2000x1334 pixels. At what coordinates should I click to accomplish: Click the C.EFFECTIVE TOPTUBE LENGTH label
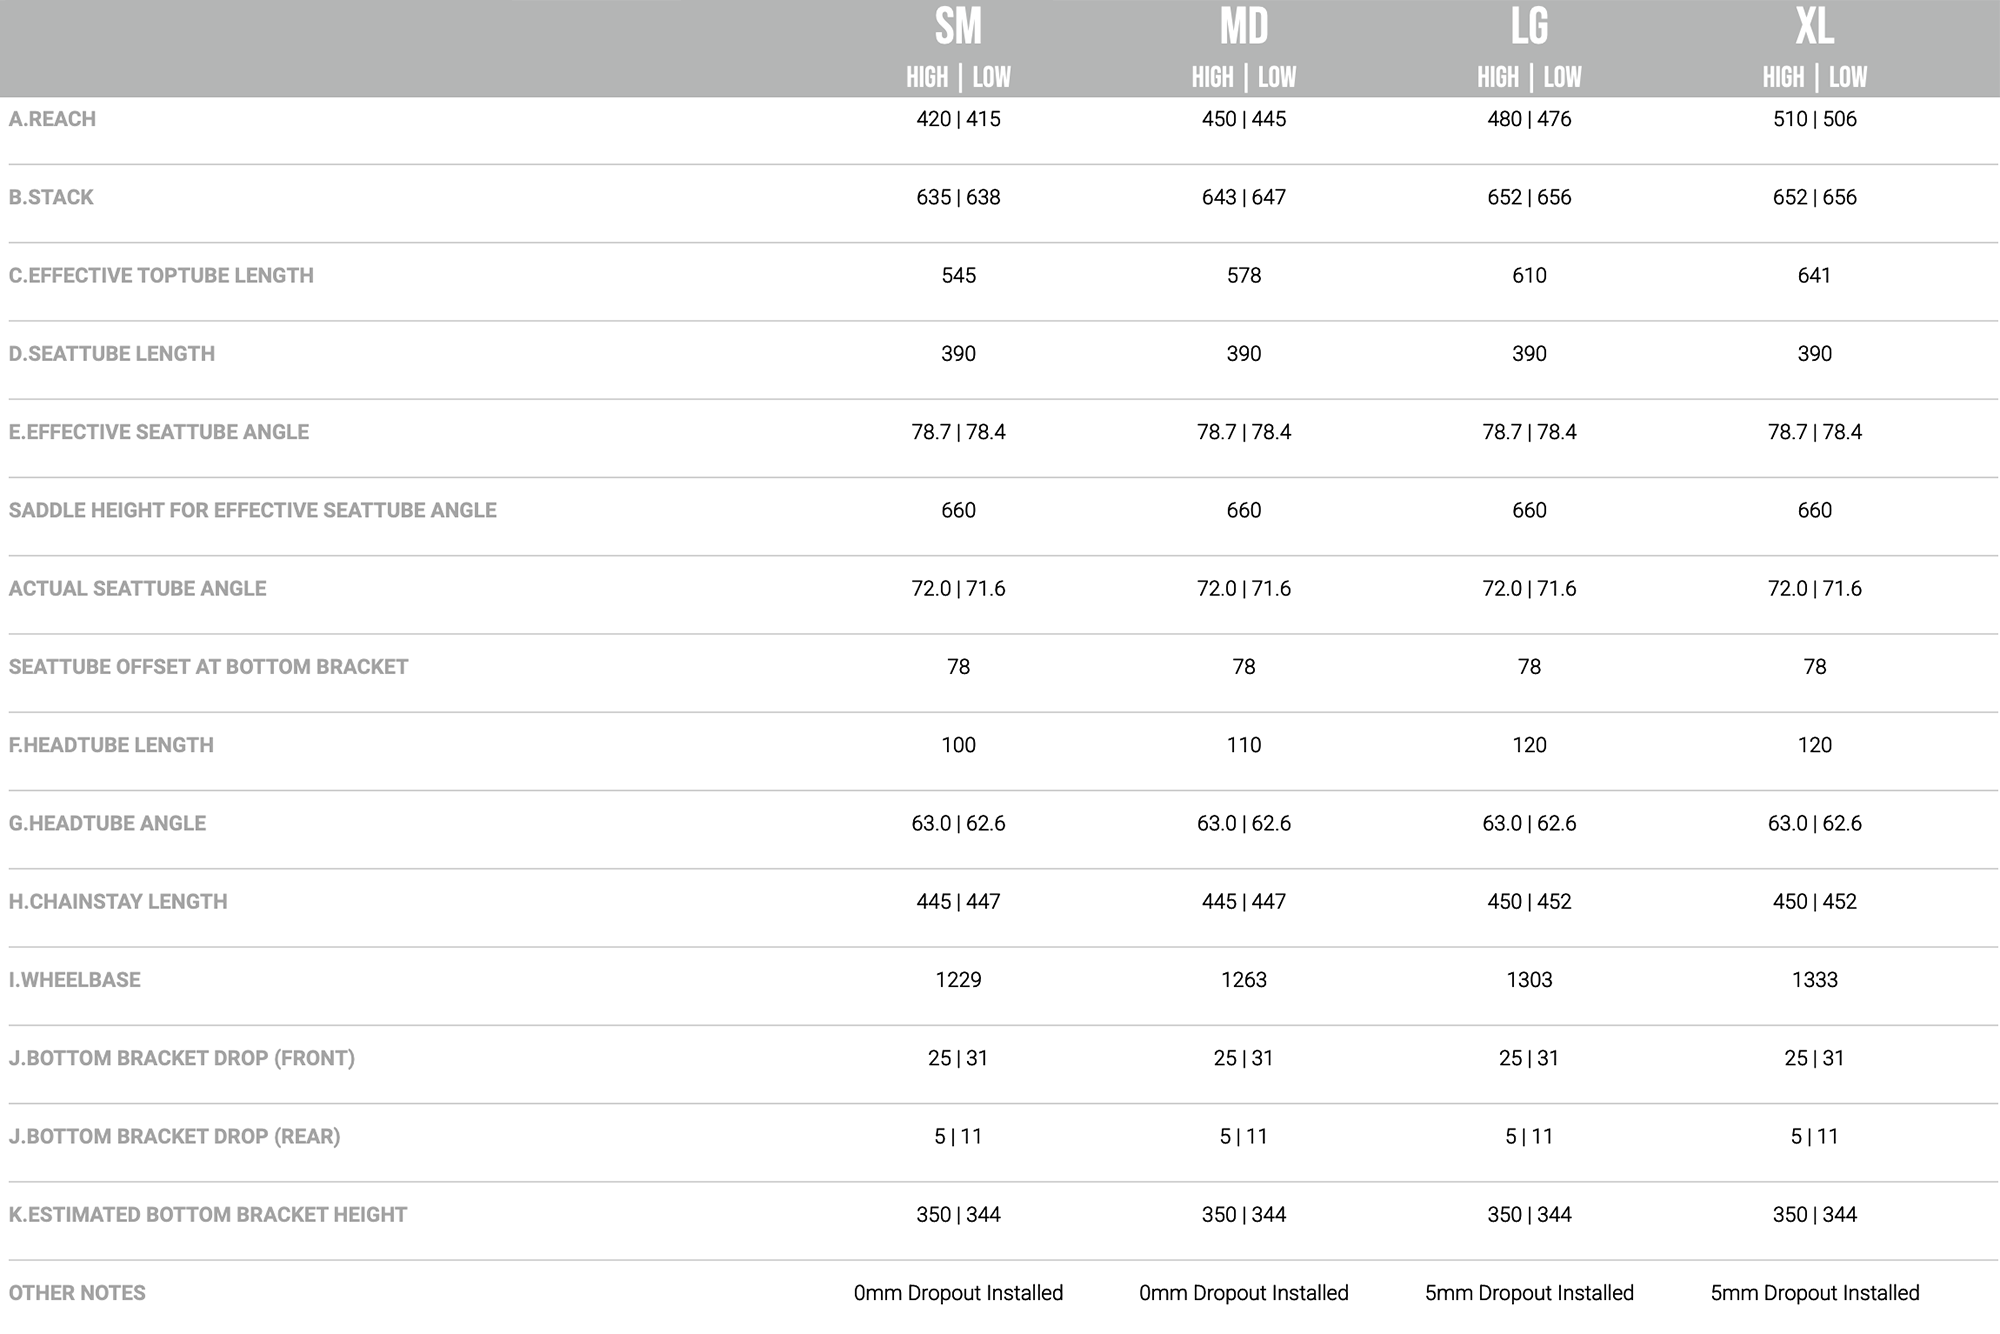click(x=161, y=275)
